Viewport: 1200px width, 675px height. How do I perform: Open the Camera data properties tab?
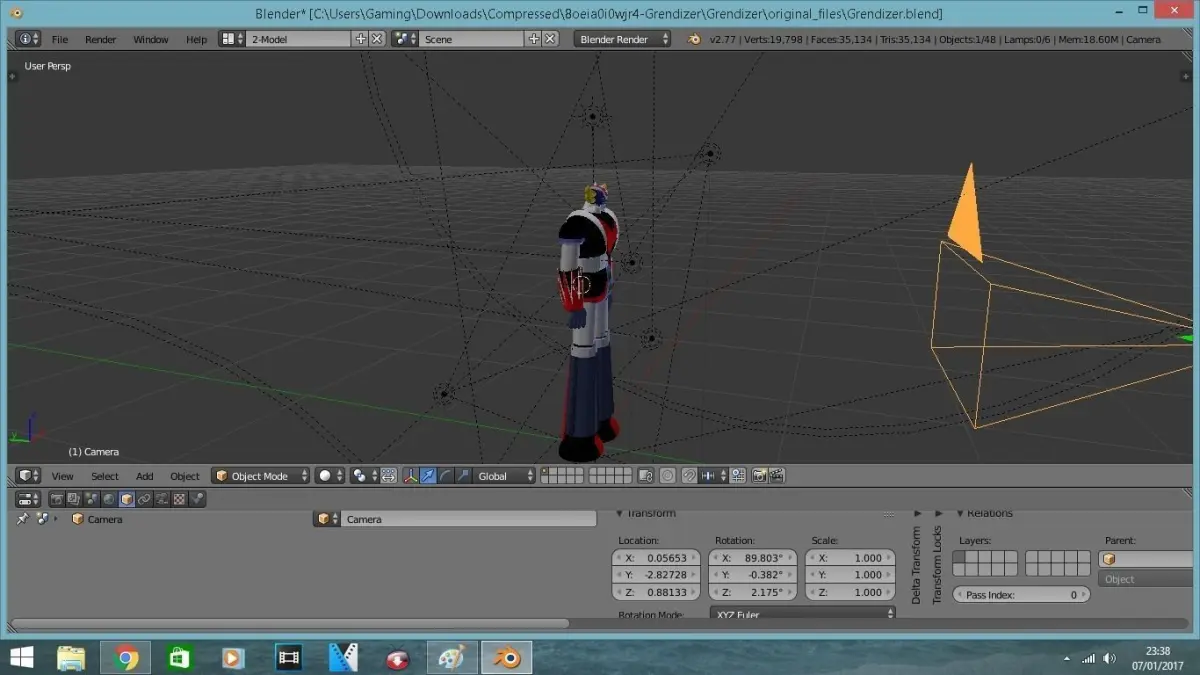tap(162, 498)
